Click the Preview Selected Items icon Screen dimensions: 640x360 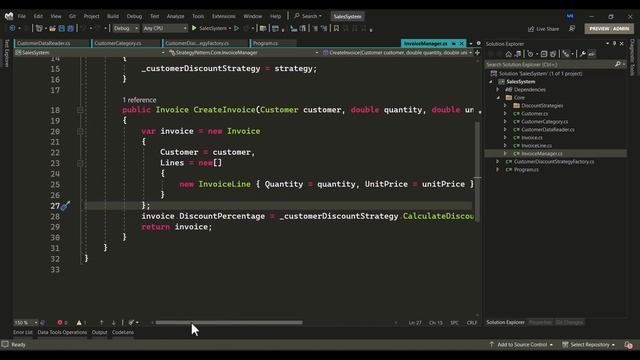pos(591,54)
